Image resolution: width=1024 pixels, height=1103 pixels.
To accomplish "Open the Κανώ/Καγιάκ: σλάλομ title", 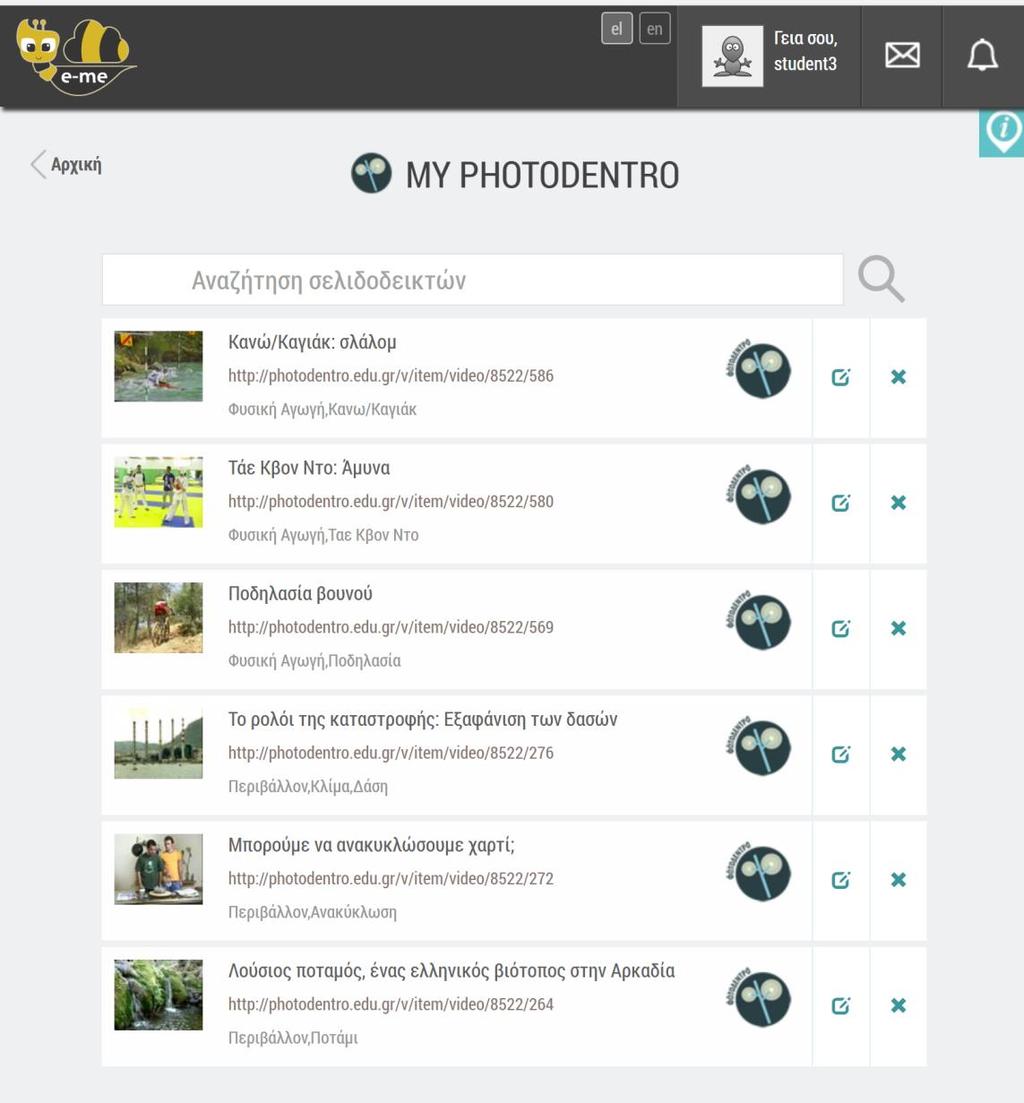I will [312, 343].
